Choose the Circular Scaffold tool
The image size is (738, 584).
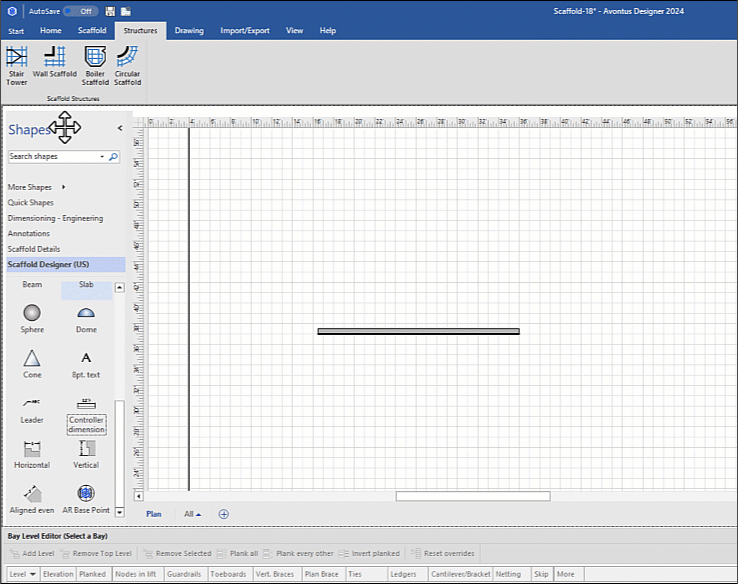click(x=127, y=64)
